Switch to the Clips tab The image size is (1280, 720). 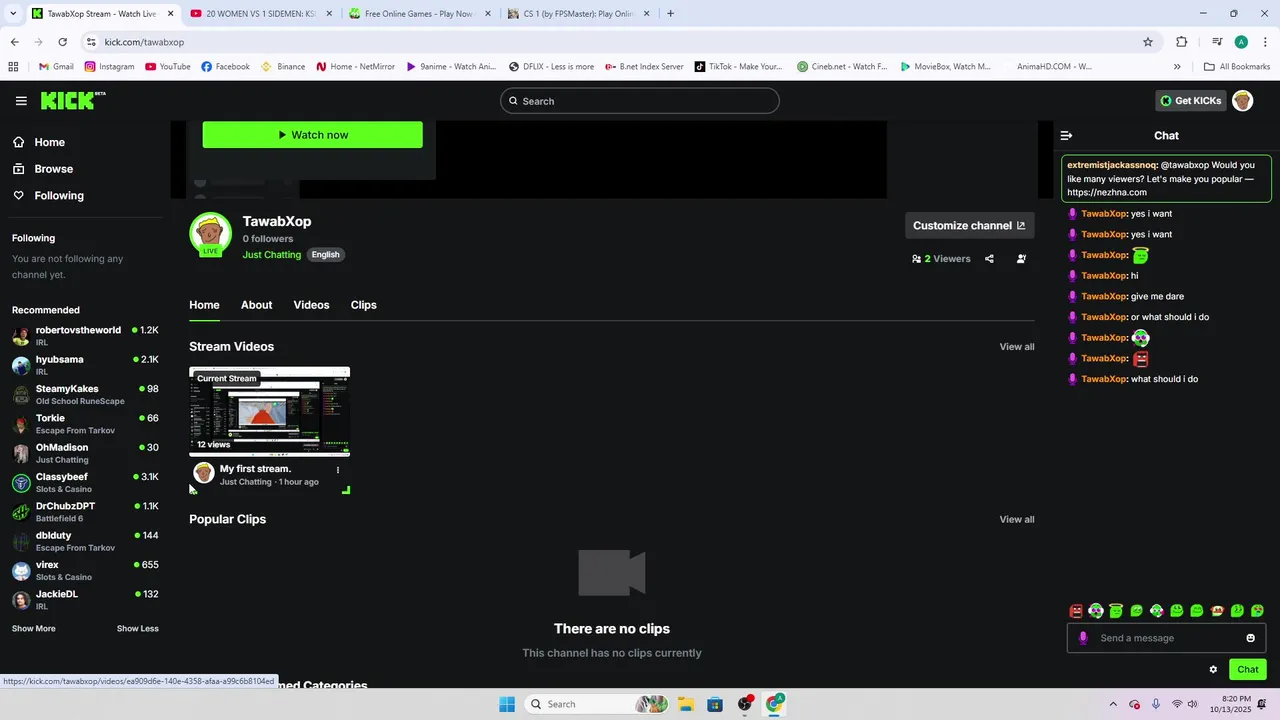pyautogui.click(x=364, y=305)
